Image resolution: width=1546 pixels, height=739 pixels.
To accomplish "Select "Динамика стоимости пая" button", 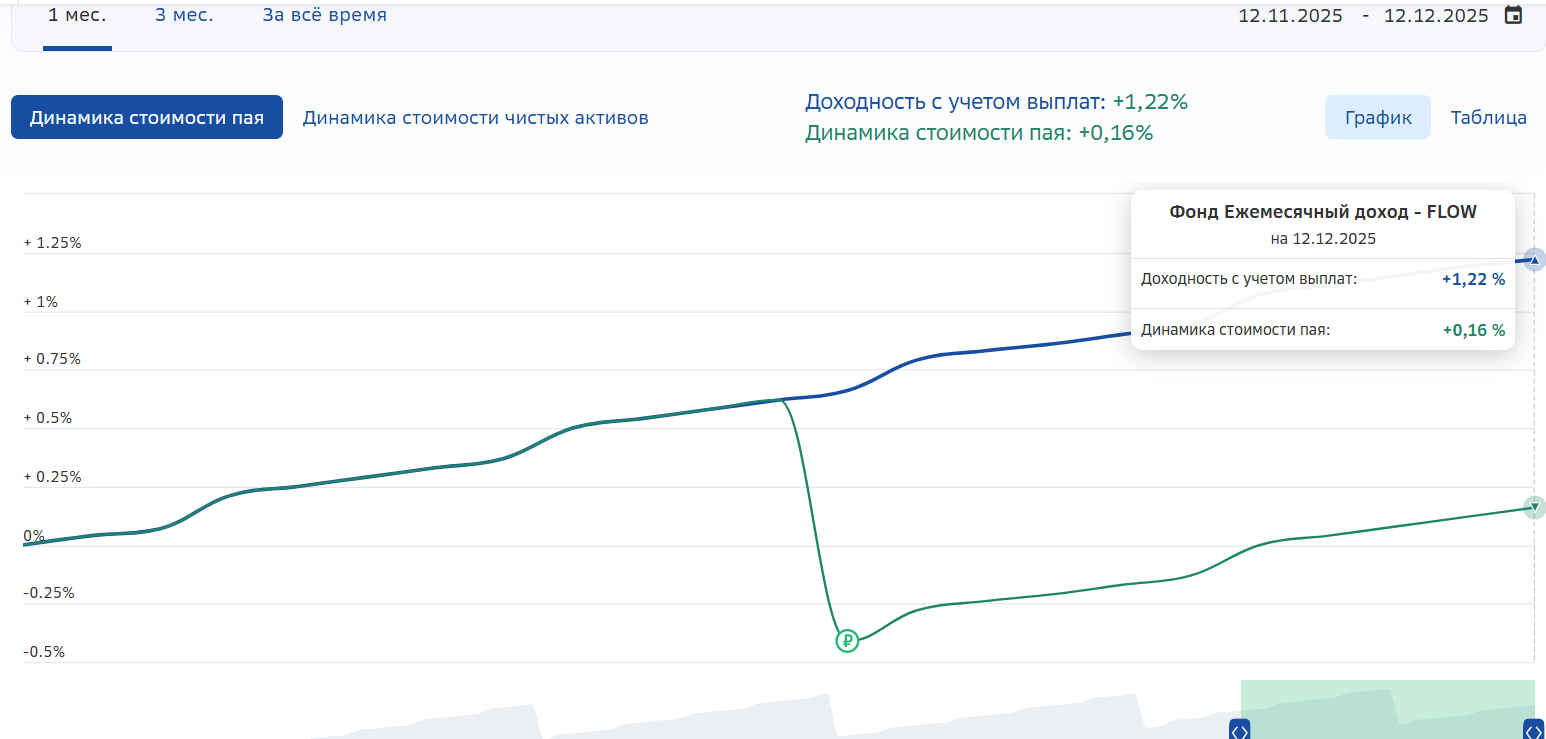I will pos(147,117).
